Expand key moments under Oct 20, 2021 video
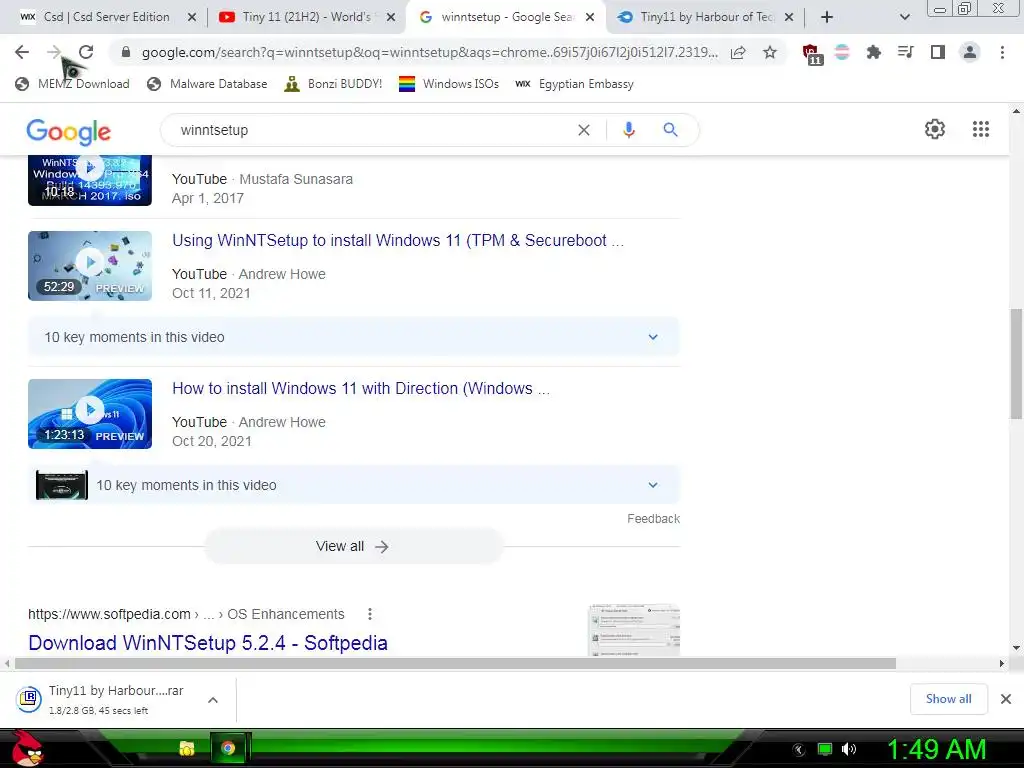 tap(353, 485)
